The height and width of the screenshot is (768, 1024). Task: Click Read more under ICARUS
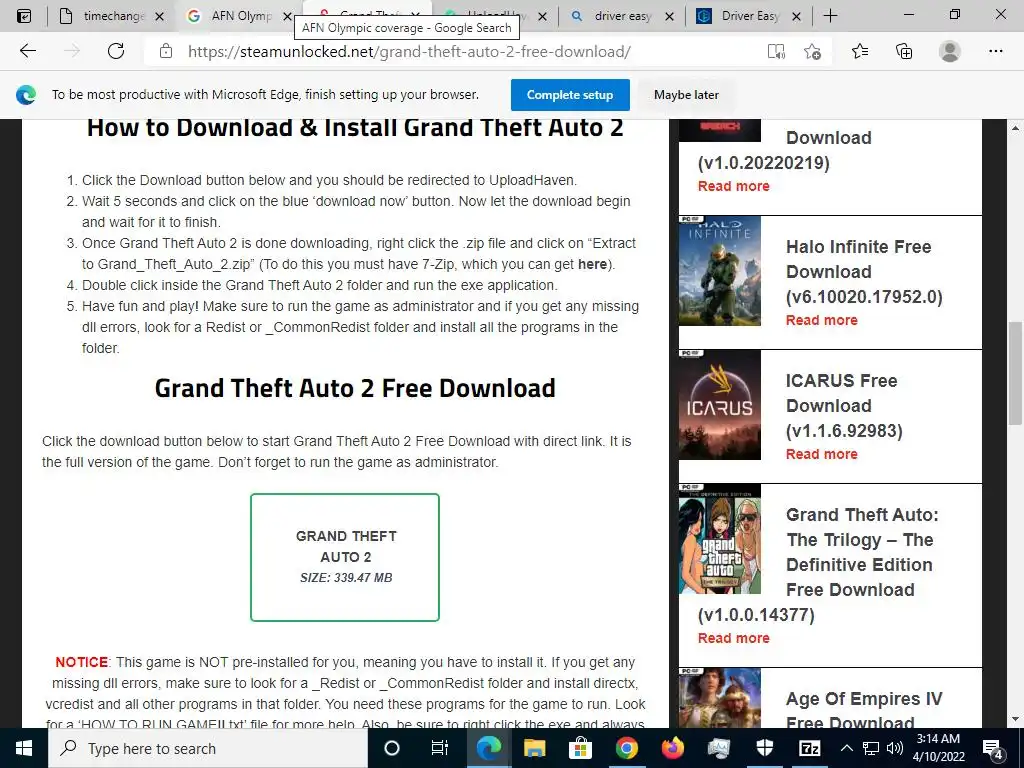click(x=822, y=454)
